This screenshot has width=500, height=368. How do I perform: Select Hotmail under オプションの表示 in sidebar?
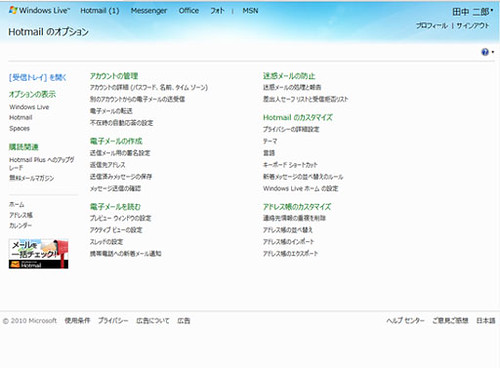point(21,118)
